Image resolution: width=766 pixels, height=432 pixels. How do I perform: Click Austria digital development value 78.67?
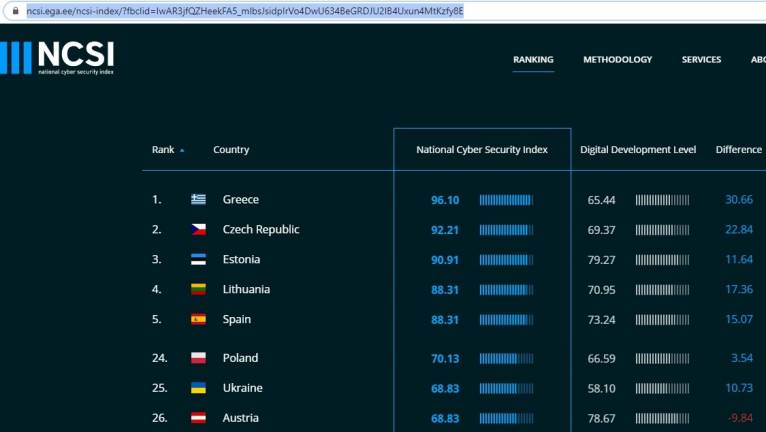click(601, 418)
